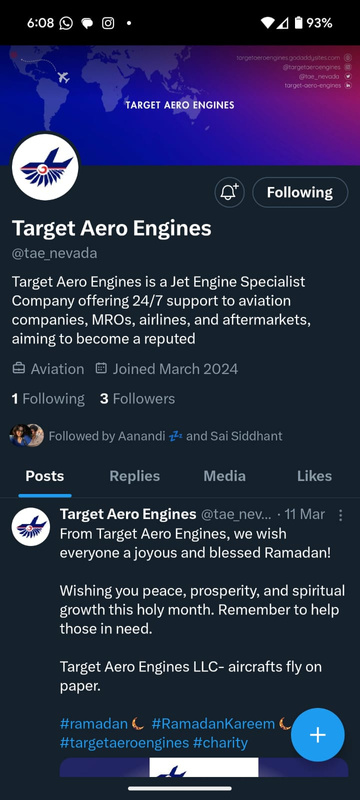
Task: Switch to the Replies tab
Action: click(x=135, y=476)
